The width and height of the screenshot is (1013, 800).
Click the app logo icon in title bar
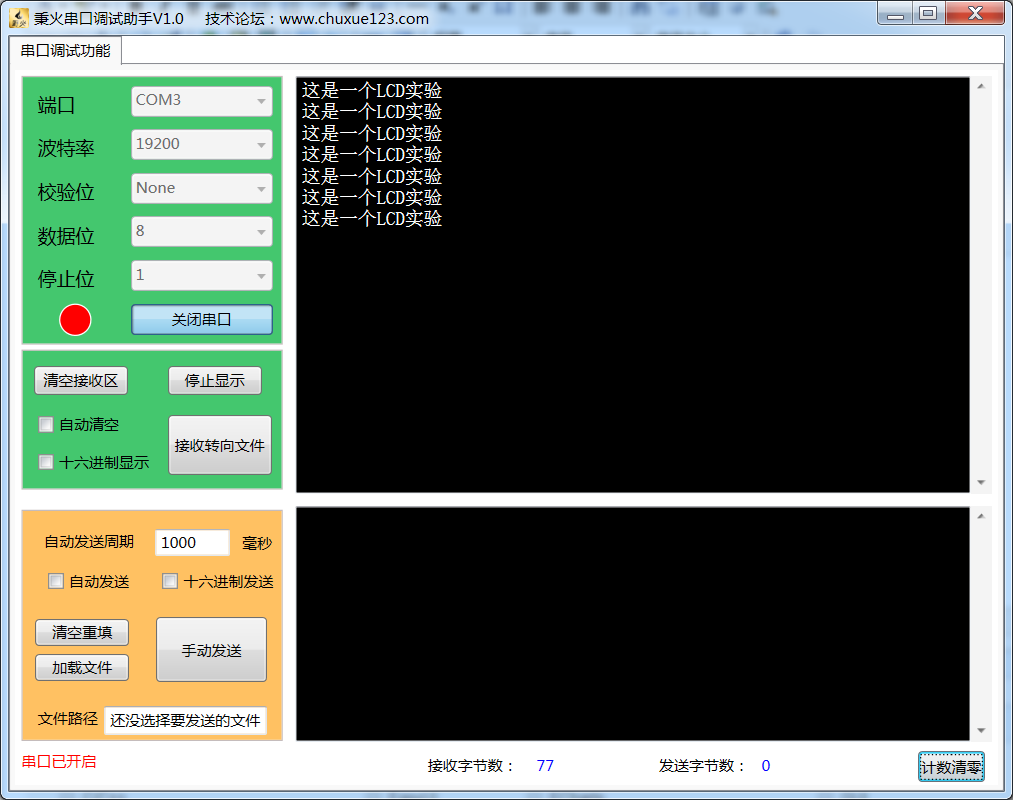(19, 18)
